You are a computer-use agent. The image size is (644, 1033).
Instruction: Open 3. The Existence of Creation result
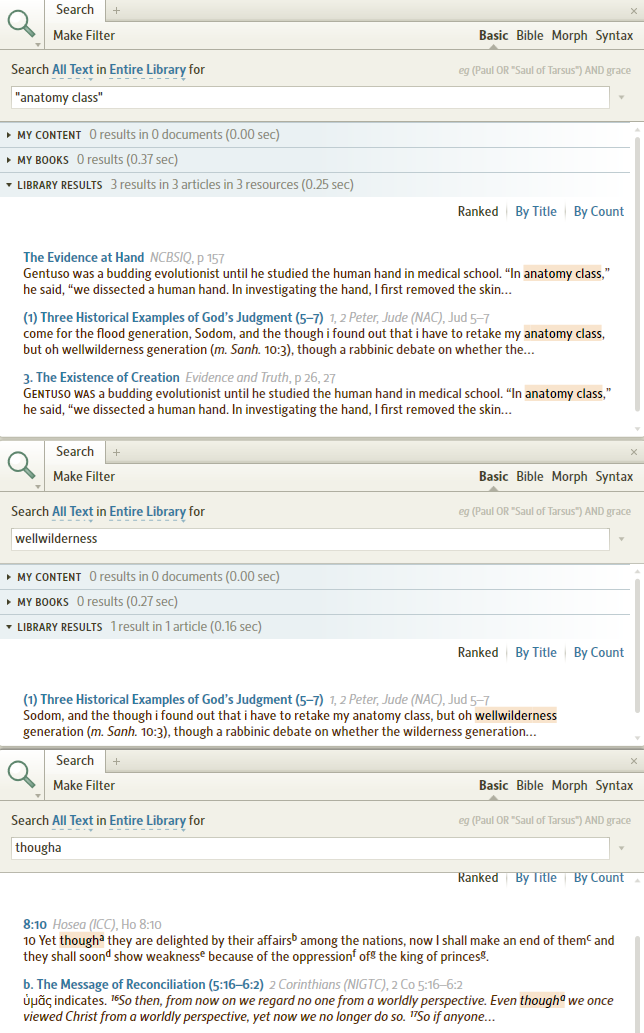click(x=101, y=377)
